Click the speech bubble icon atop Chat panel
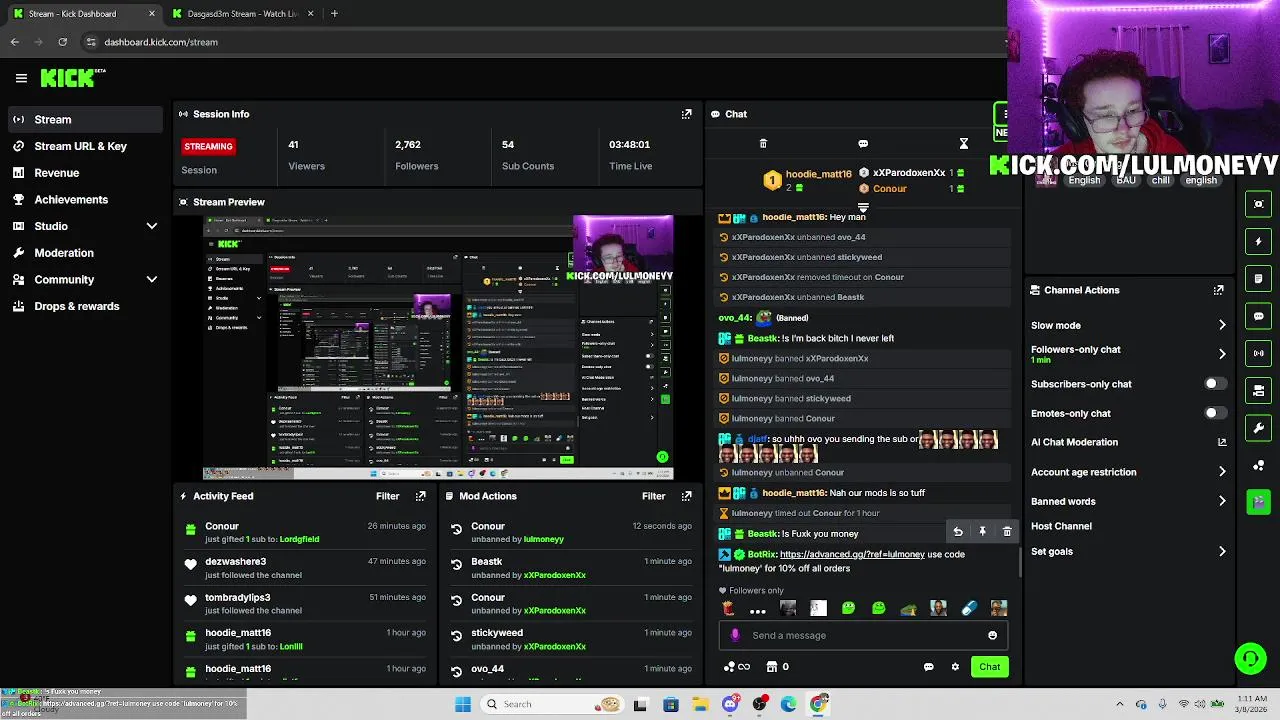Image resolution: width=1280 pixels, height=720 pixels. pyautogui.click(x=863, y=144)
